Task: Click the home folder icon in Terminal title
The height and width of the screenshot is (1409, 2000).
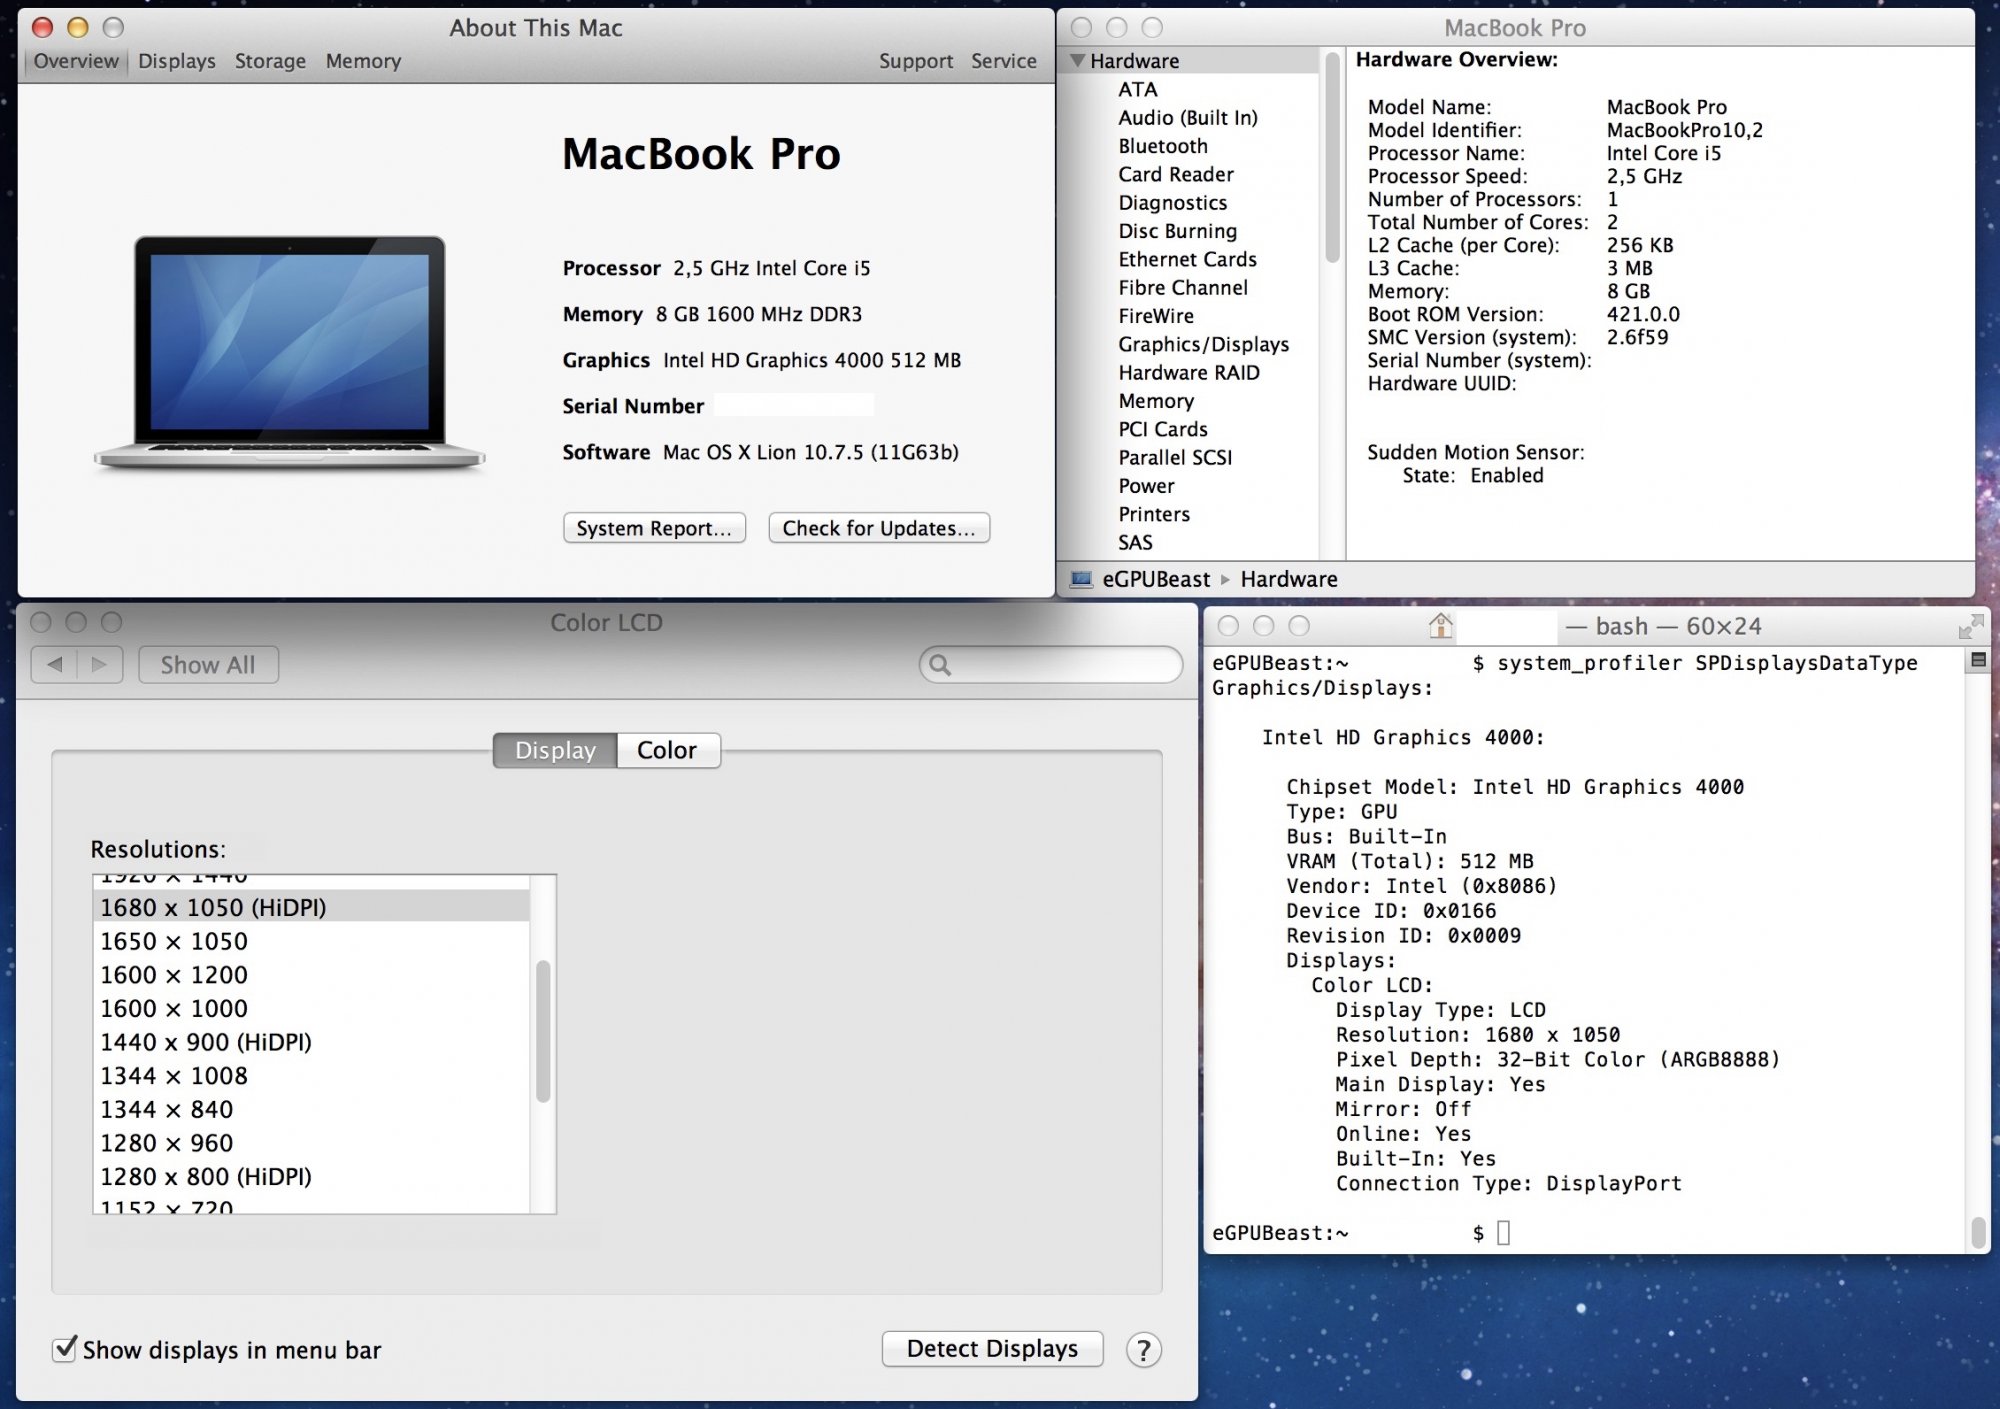Action: pyautogui.click(x=1440, y=626)
